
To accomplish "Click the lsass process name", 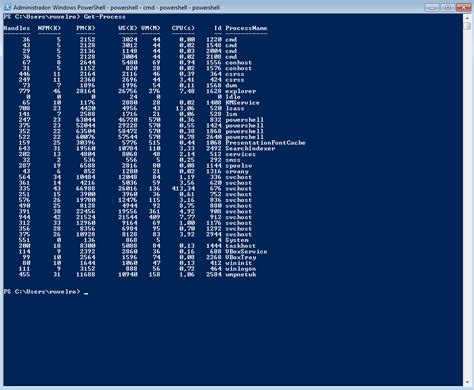I will pyautogui.click(x=235, y=108).
